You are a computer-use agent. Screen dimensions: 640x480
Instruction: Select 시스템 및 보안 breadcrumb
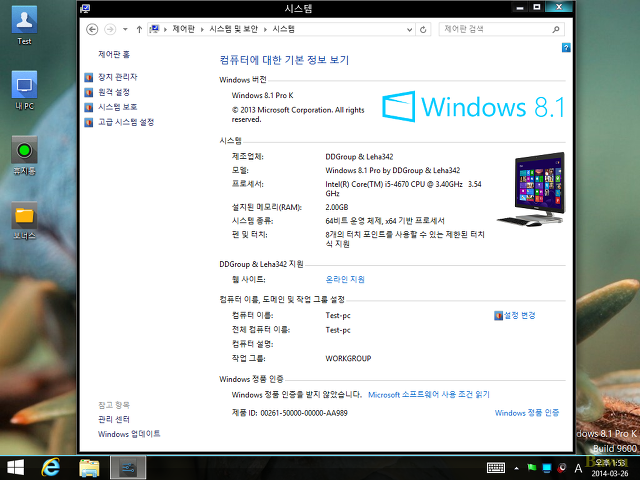(233, 29)
